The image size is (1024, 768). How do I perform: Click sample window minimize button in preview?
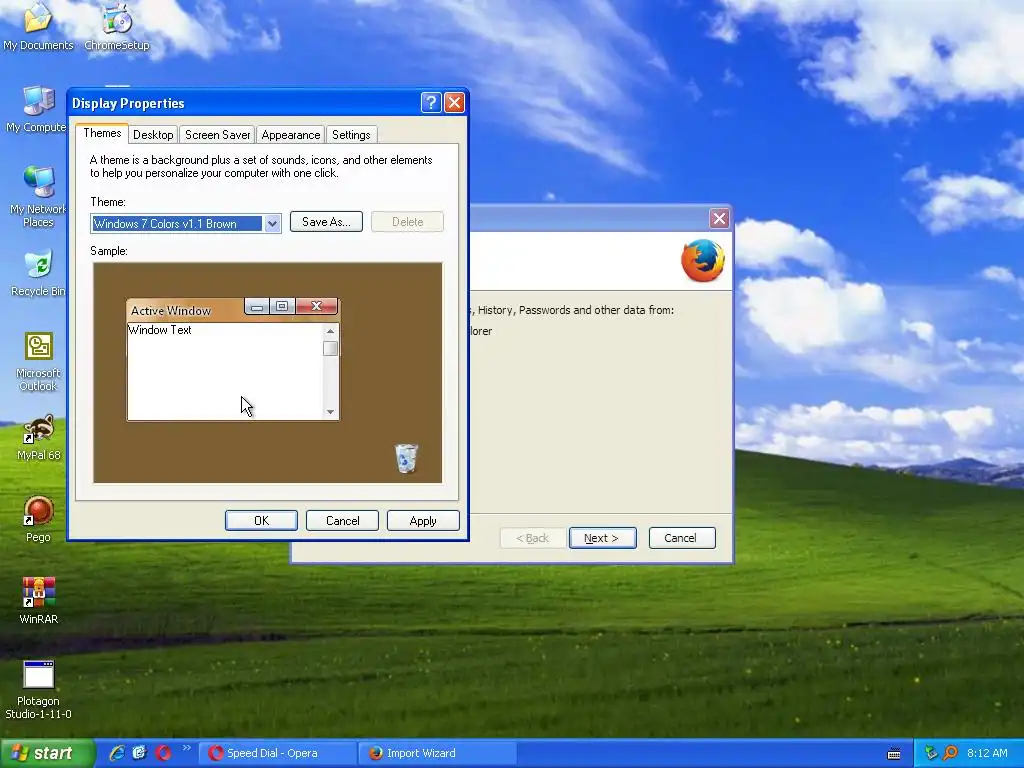point(257,306)
